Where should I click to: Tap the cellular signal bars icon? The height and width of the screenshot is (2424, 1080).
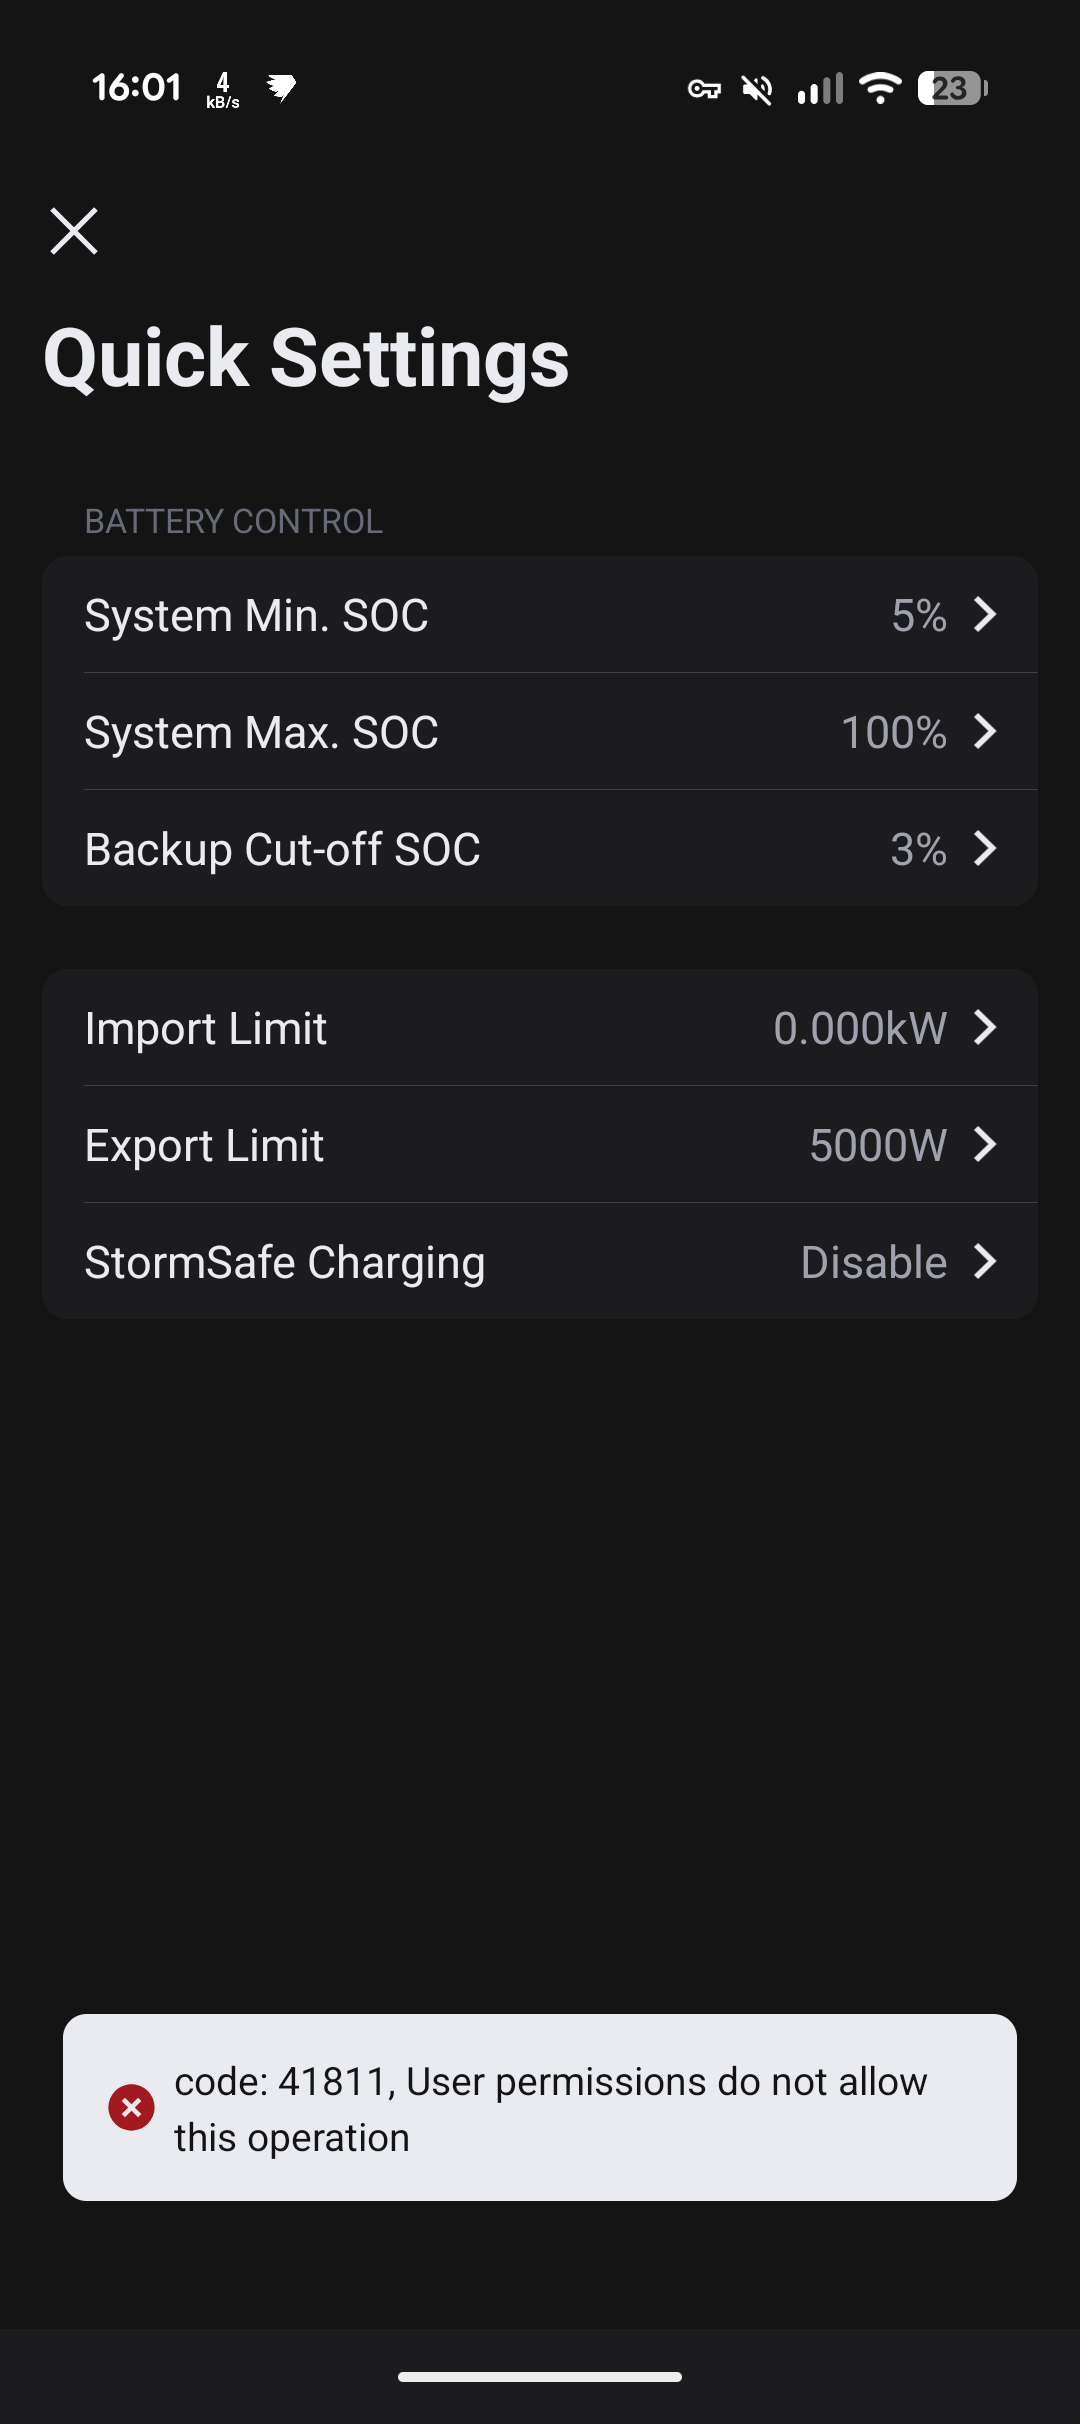pos(820,89)
